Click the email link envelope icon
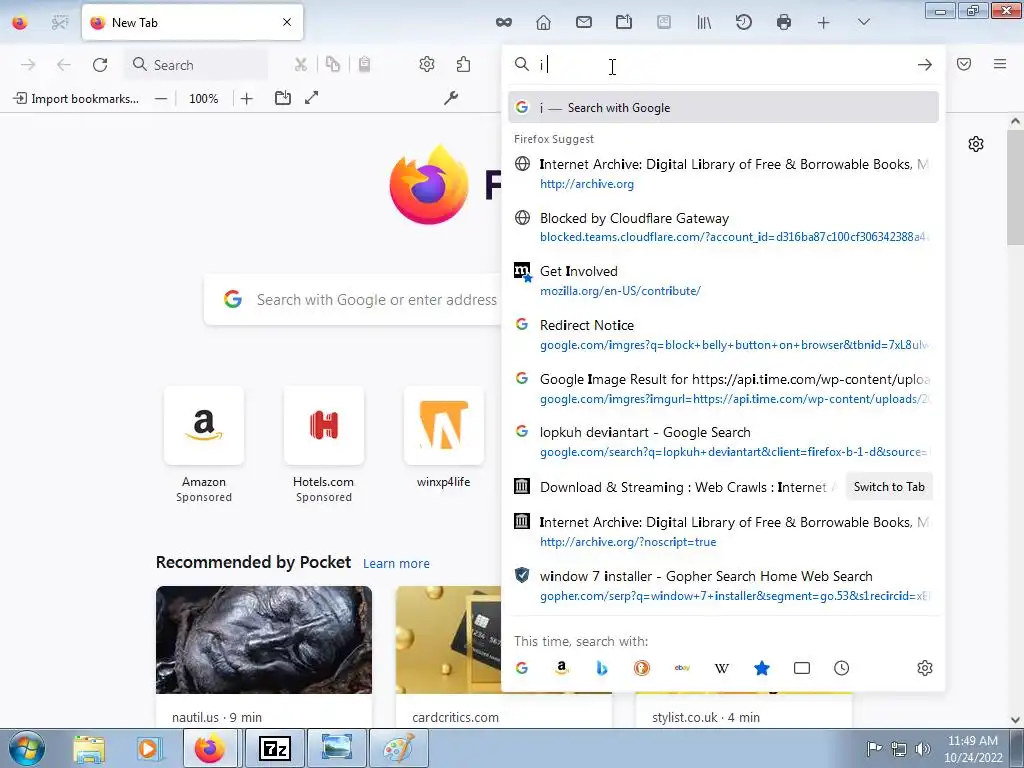The width and height of the screenshot is (1024, 768). coord(584,22)
